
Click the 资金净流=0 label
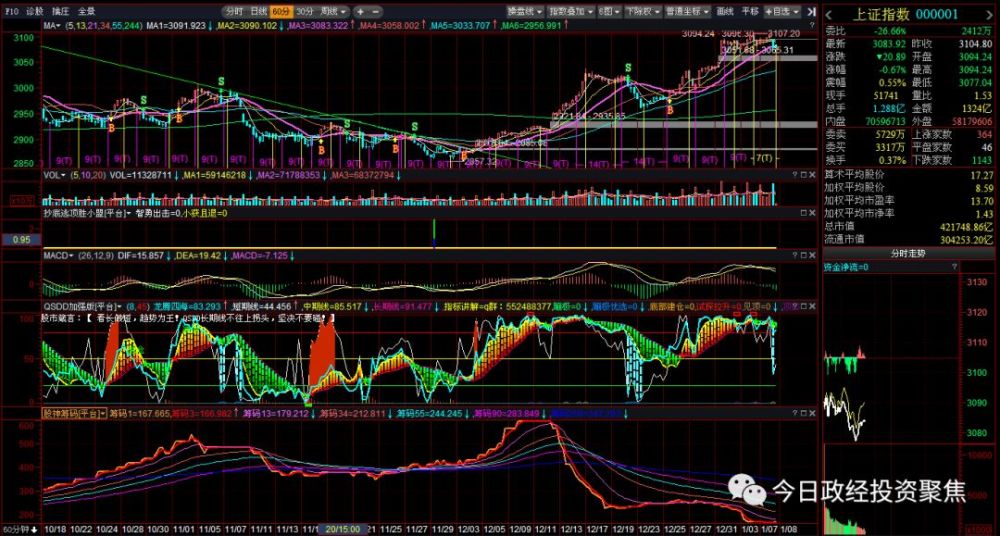click(x=846, y=267)
